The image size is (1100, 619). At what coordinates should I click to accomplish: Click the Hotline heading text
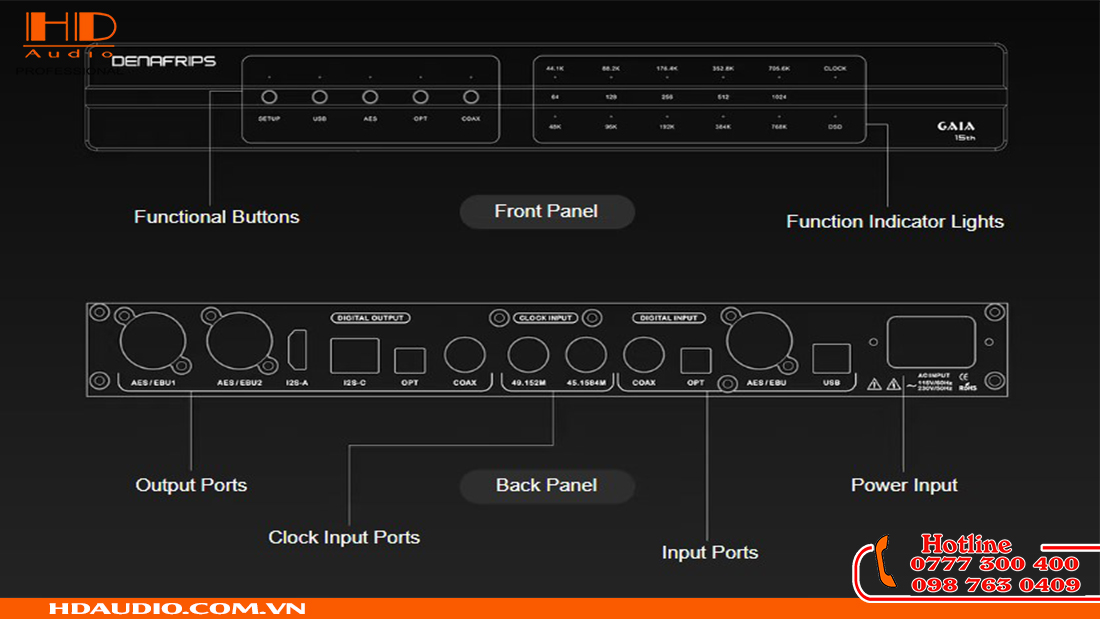[x=966, y=544]
